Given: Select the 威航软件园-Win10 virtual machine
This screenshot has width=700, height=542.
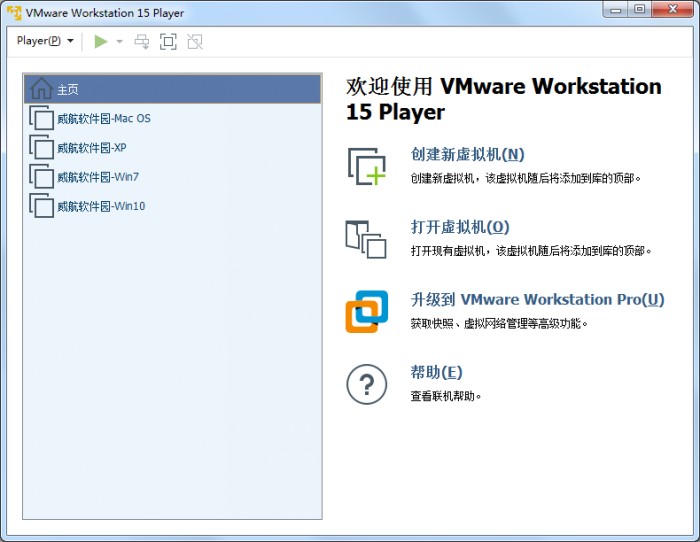Looking at the screenshot, I should [172, 206].
